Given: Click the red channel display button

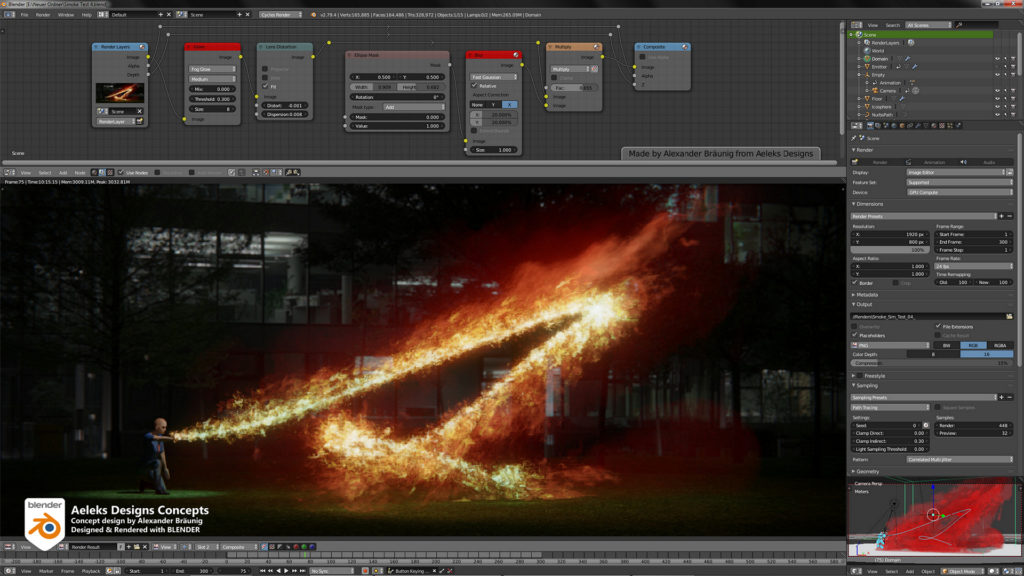Looking at the screenshot, I should (x=296, y=547).
